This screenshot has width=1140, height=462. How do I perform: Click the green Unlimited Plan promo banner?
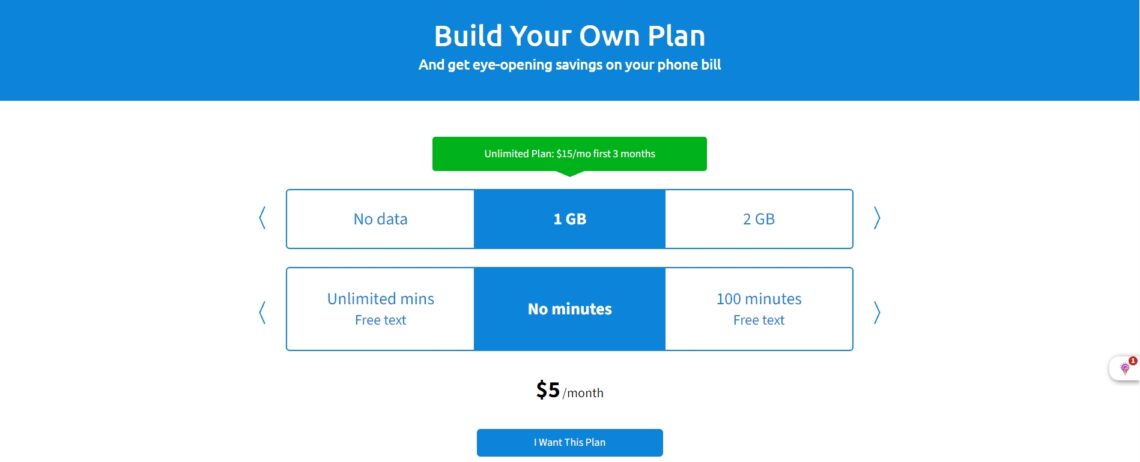click(569, 154)
